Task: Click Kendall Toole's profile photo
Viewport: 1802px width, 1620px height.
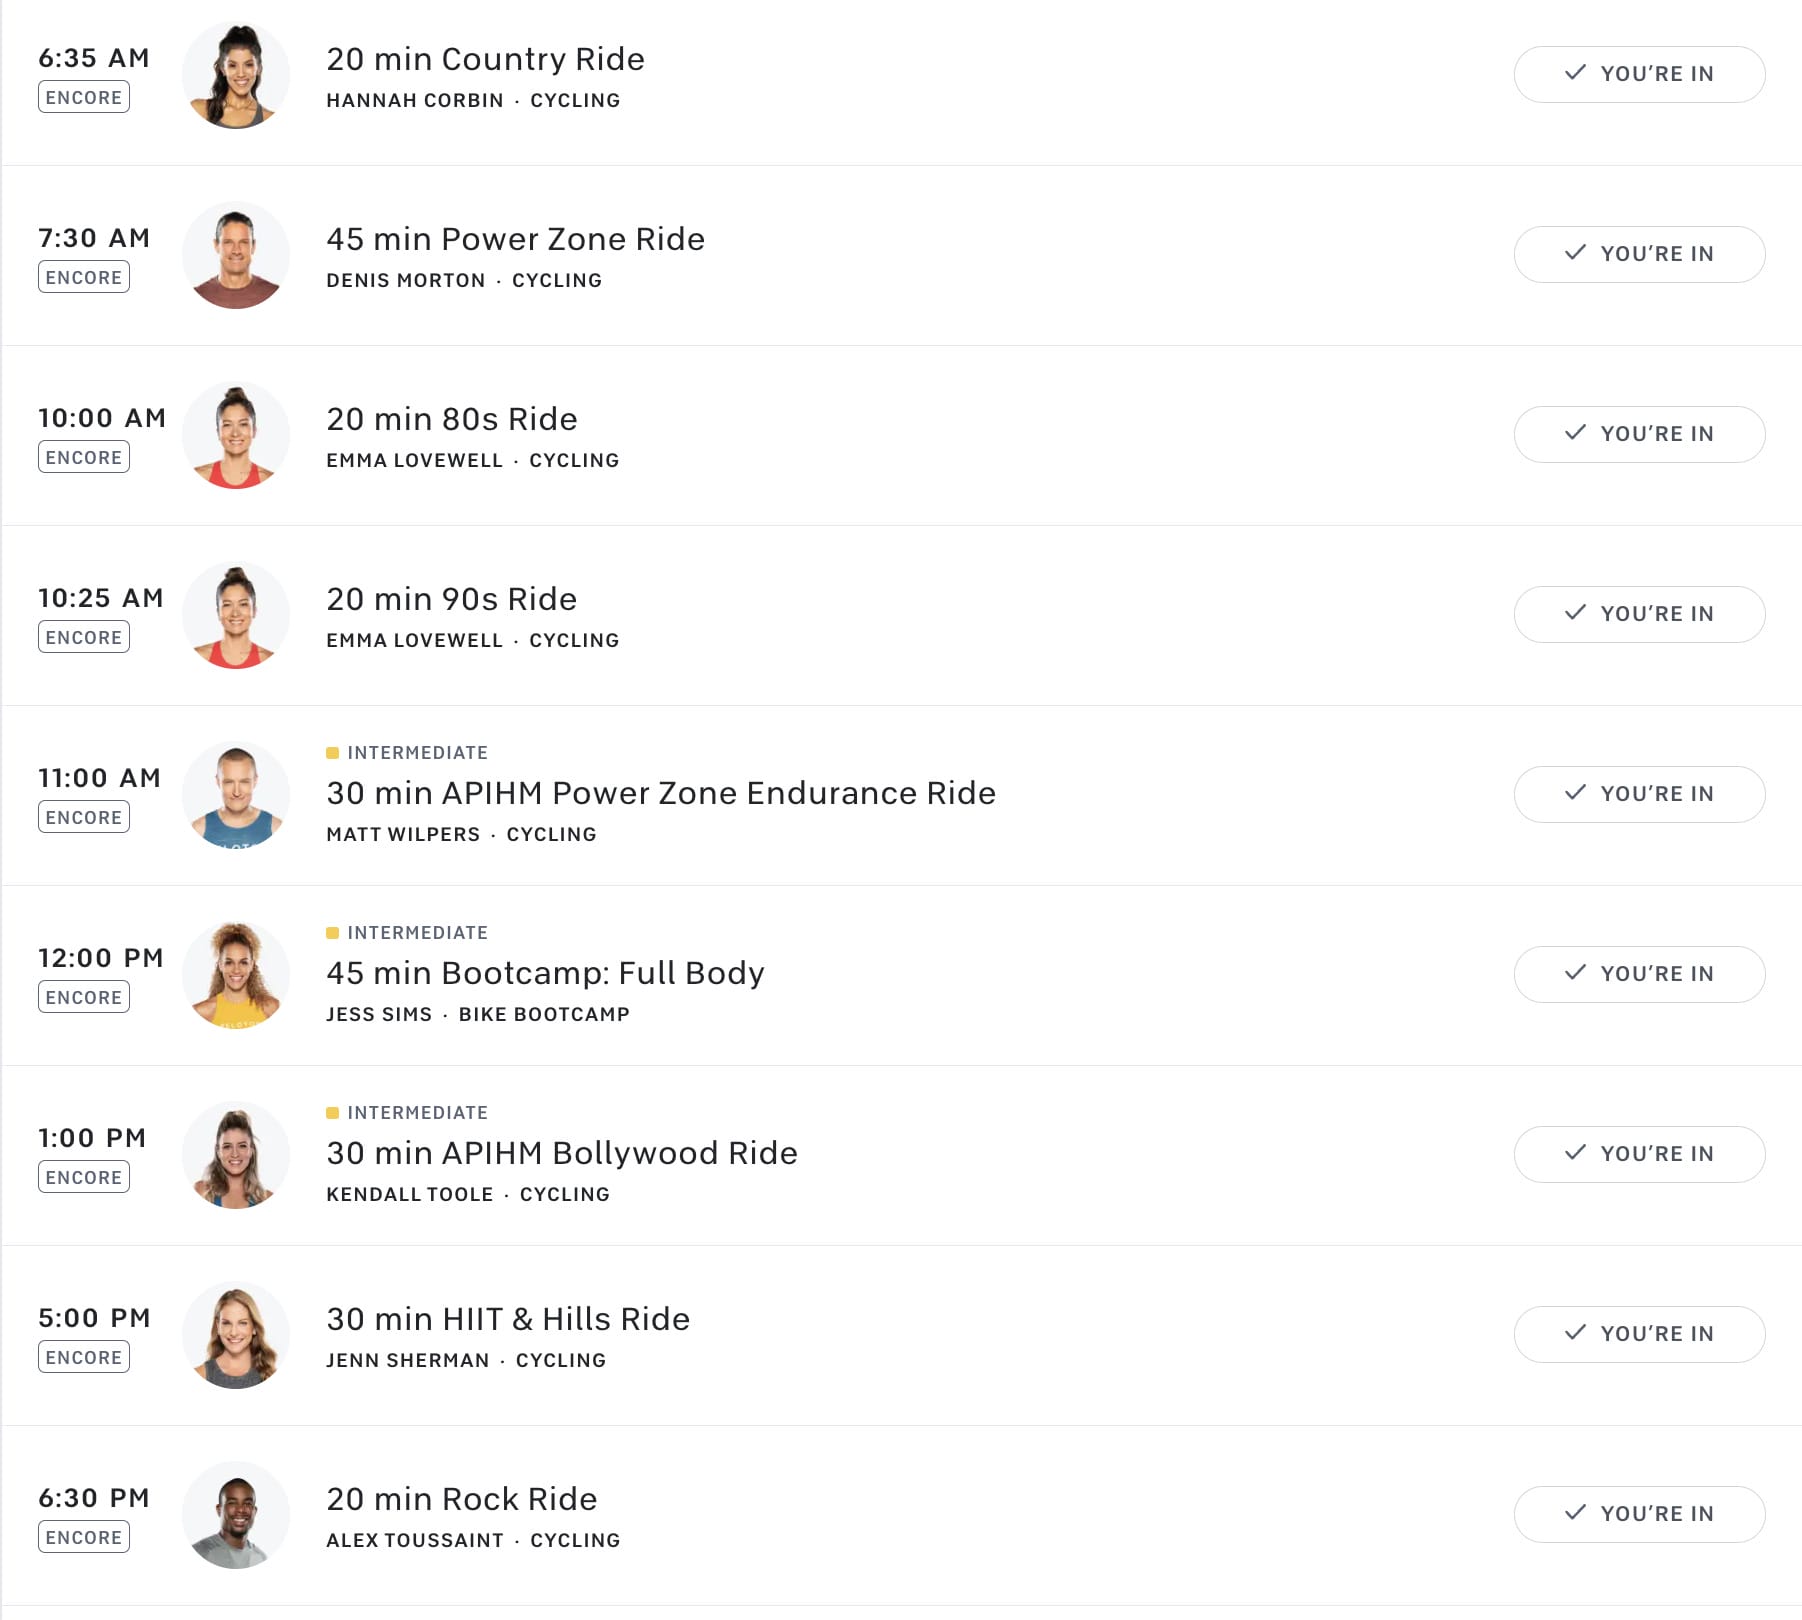Action: coord(236,1155)
